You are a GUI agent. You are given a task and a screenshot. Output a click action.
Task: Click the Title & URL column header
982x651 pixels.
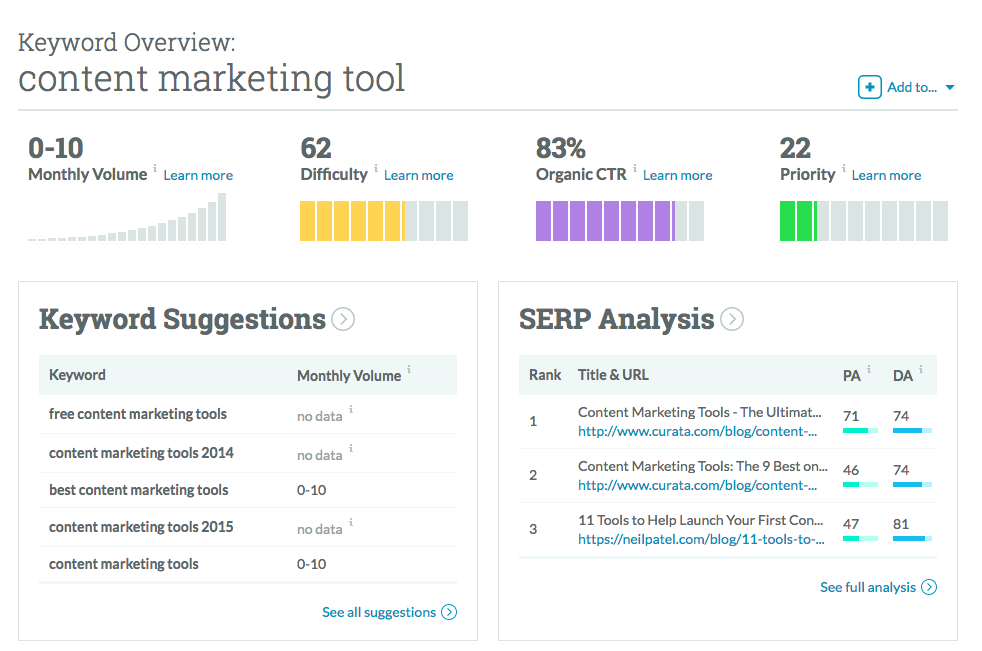pyautogui.click(x=613, y=375)
